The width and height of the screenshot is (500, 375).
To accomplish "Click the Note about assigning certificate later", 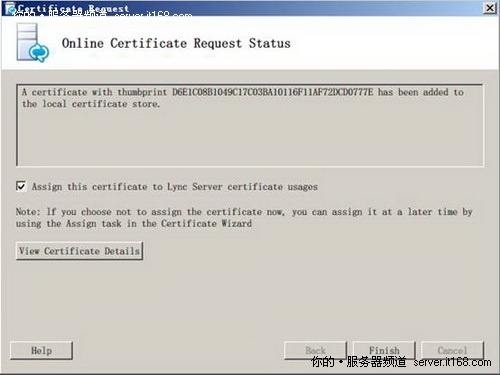I will coord(244,217).
